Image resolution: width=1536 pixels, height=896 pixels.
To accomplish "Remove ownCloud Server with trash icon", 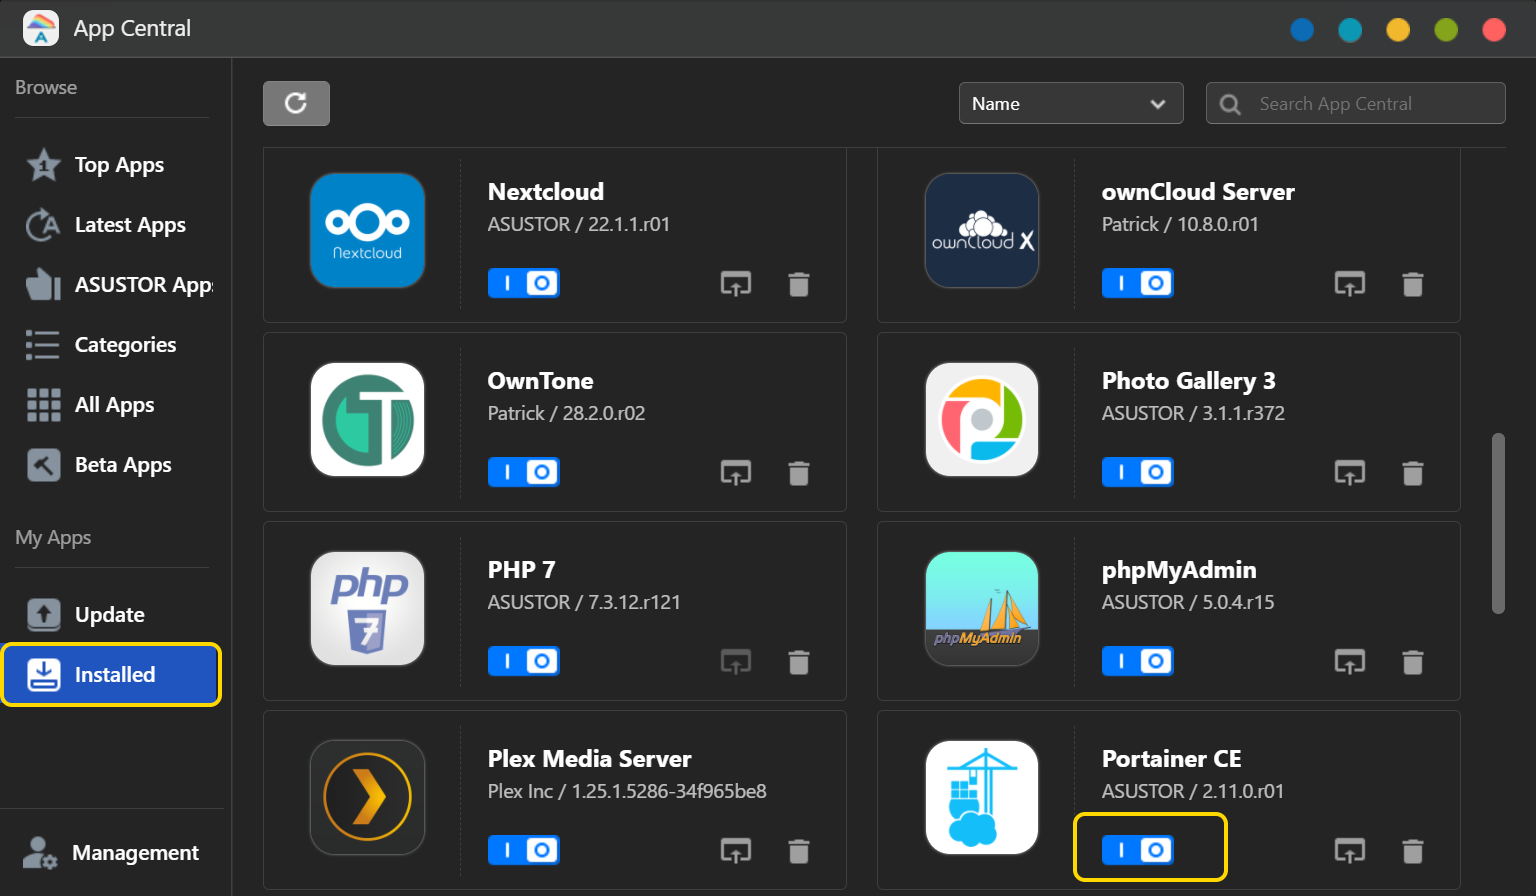I will [x=1413, y=284].
